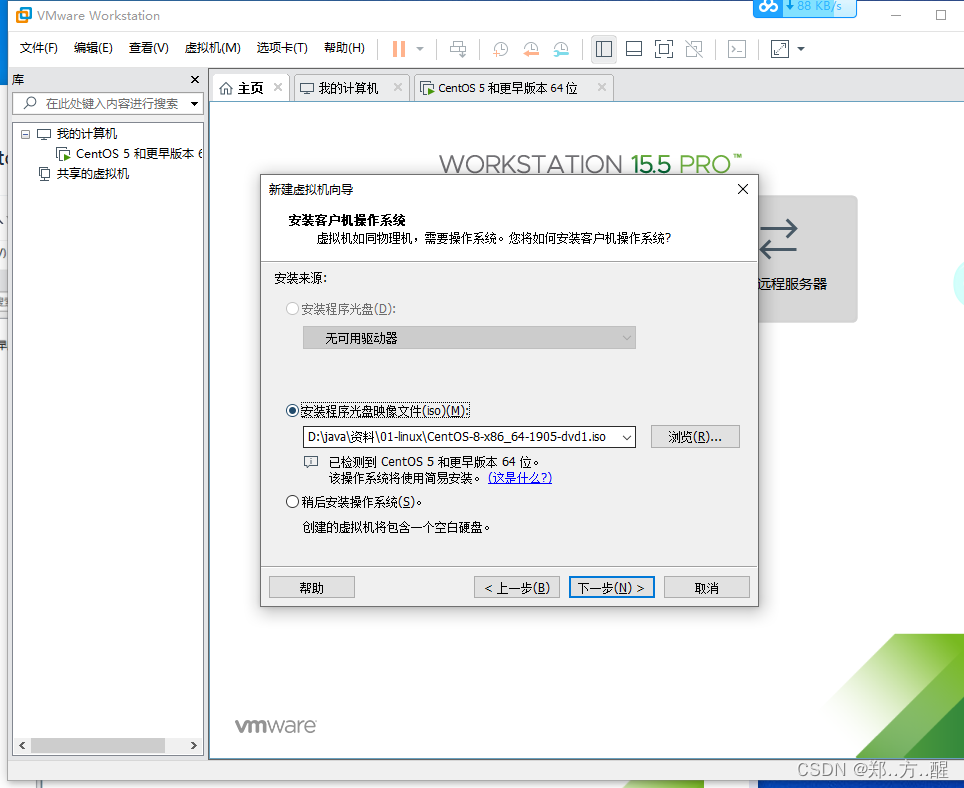Screen dimensions: 964x788
Task: Enter full screen mode via the toolbar icon
Action: pyautogui.click(x=664, y=49)
